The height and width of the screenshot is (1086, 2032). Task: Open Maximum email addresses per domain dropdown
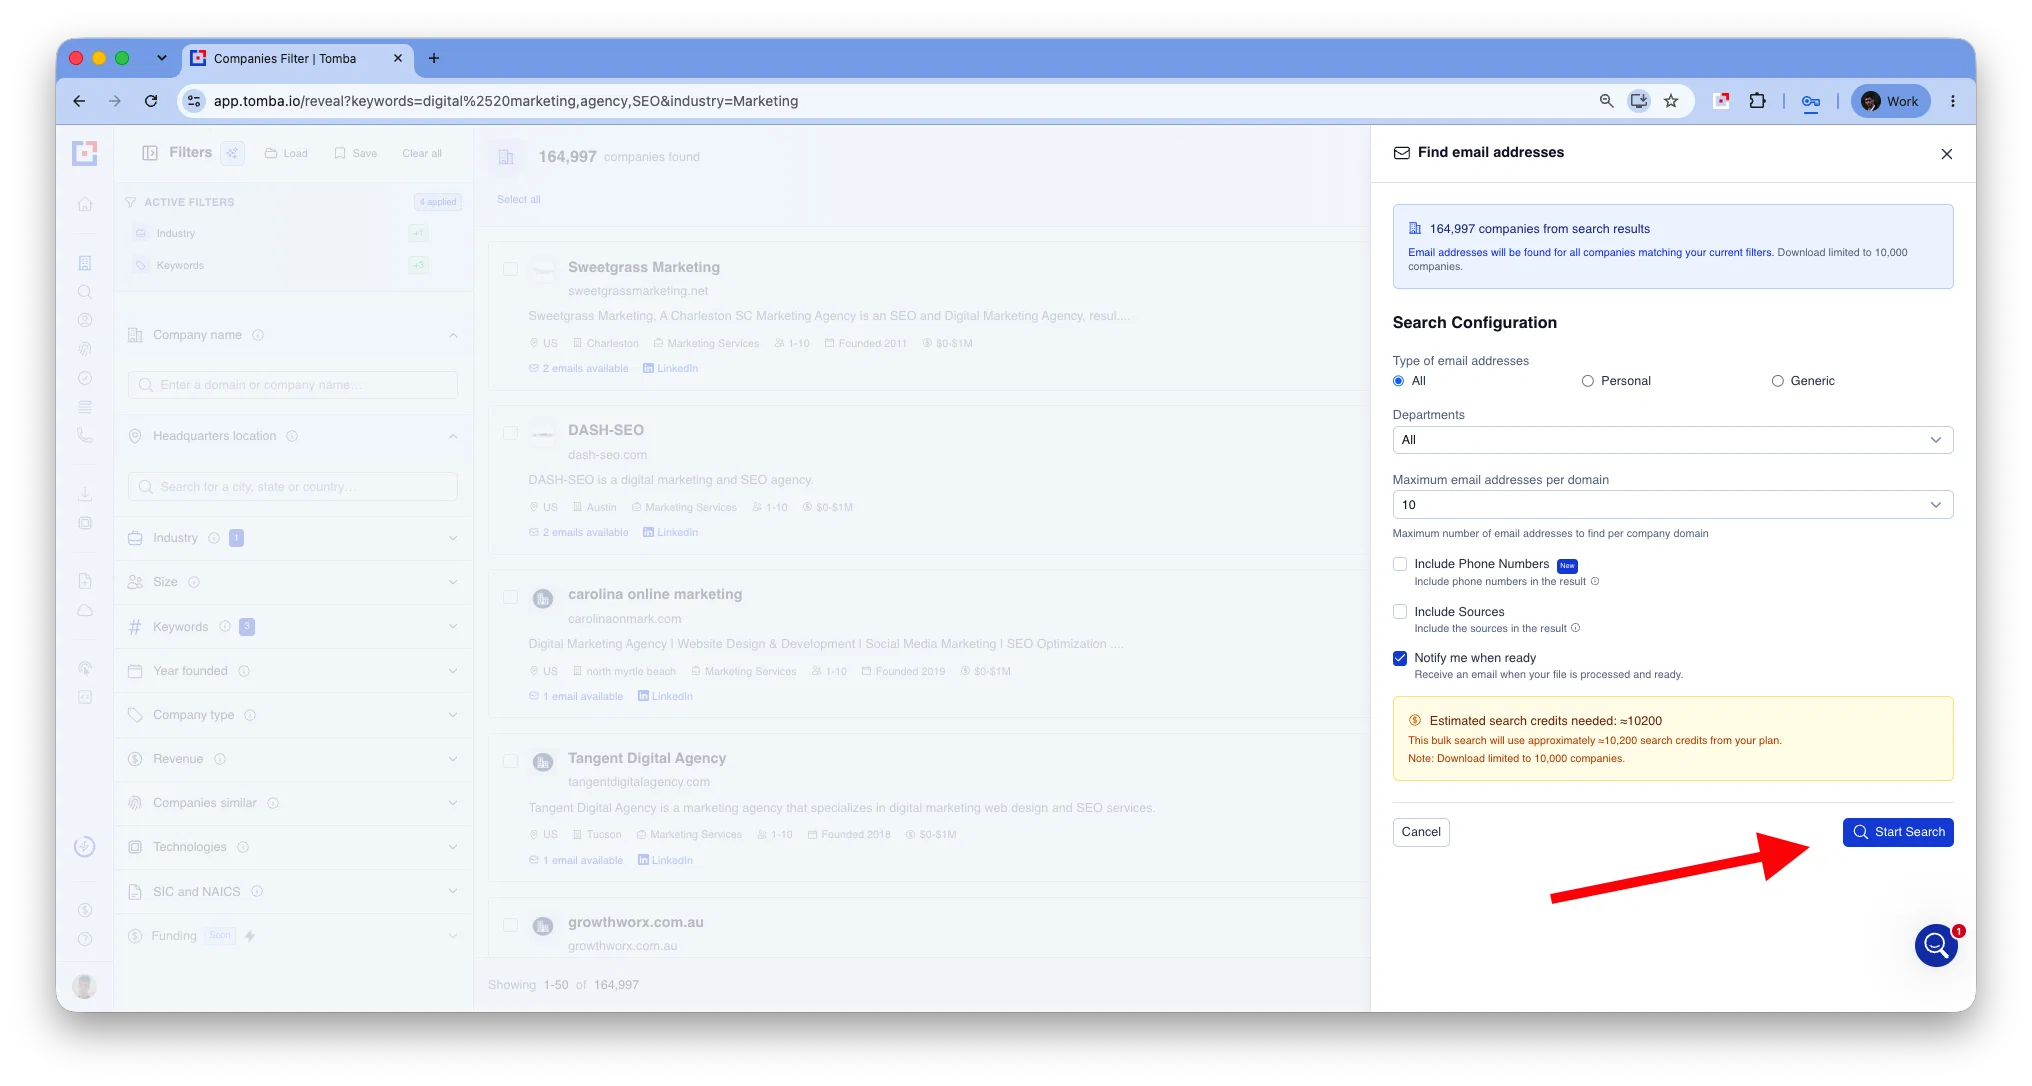tap(1672, 505)
